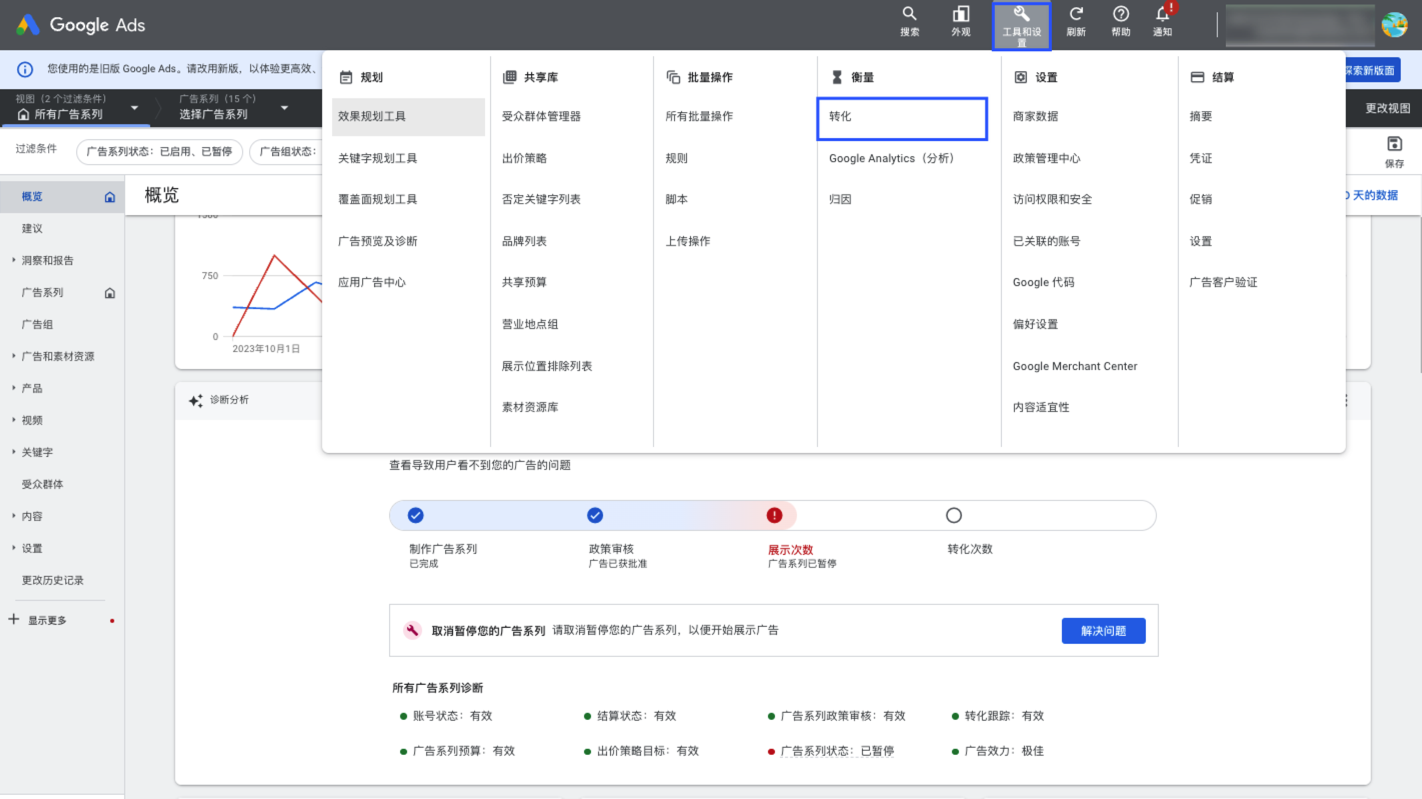
Task: Click the Google Ads logo
Action: point(80,25)
